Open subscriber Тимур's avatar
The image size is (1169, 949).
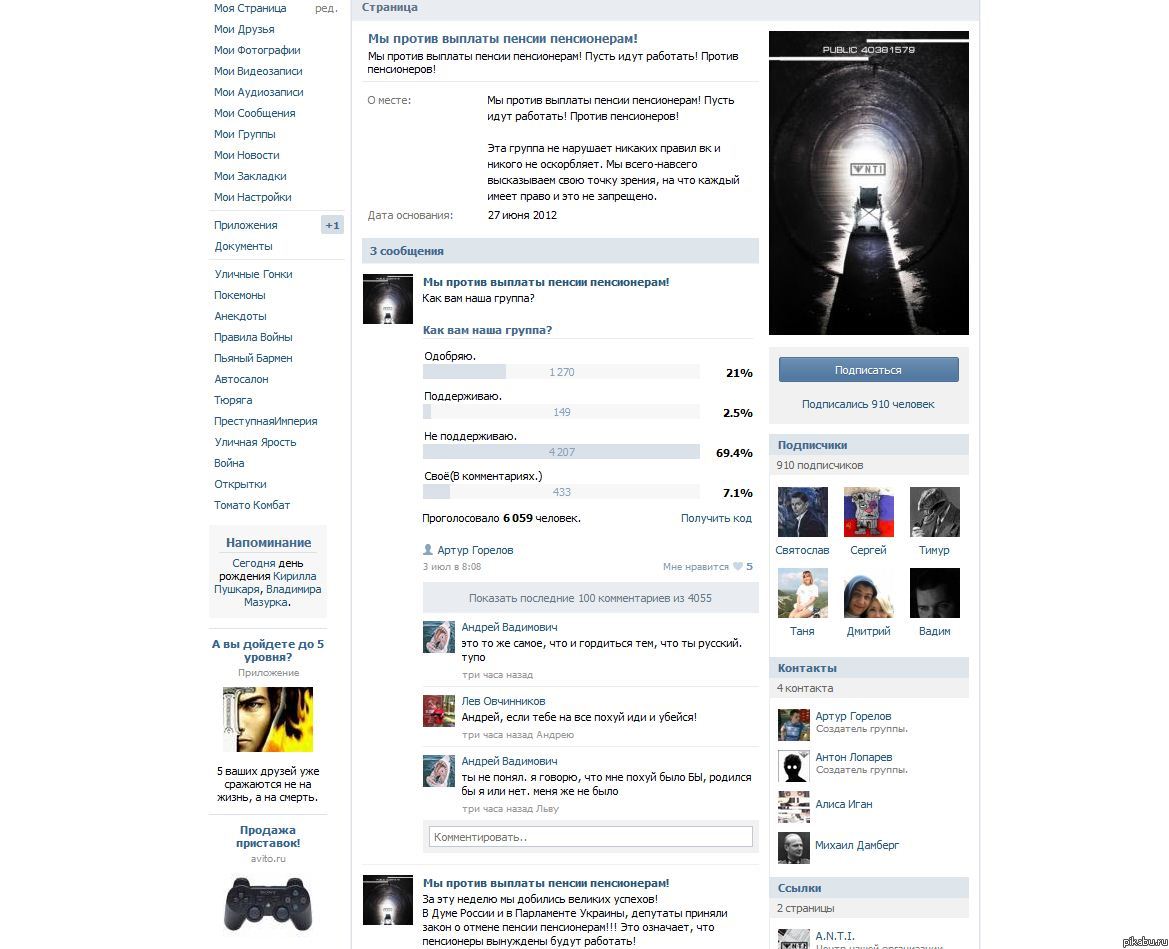(934, 512)
